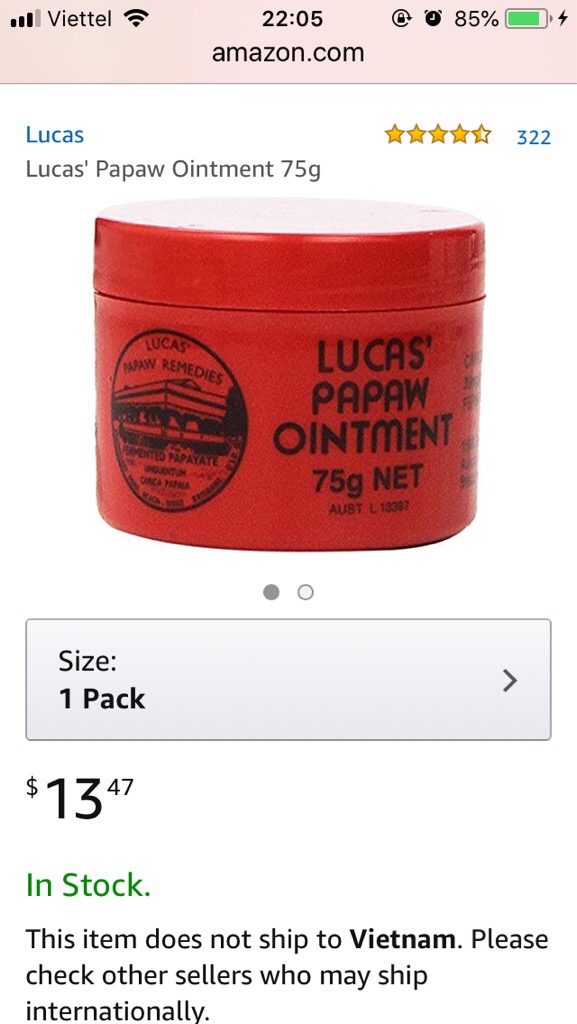577x1024 pixels.
Task: Tap the cellular signal bars icon
Action: [x=26, y=20]
